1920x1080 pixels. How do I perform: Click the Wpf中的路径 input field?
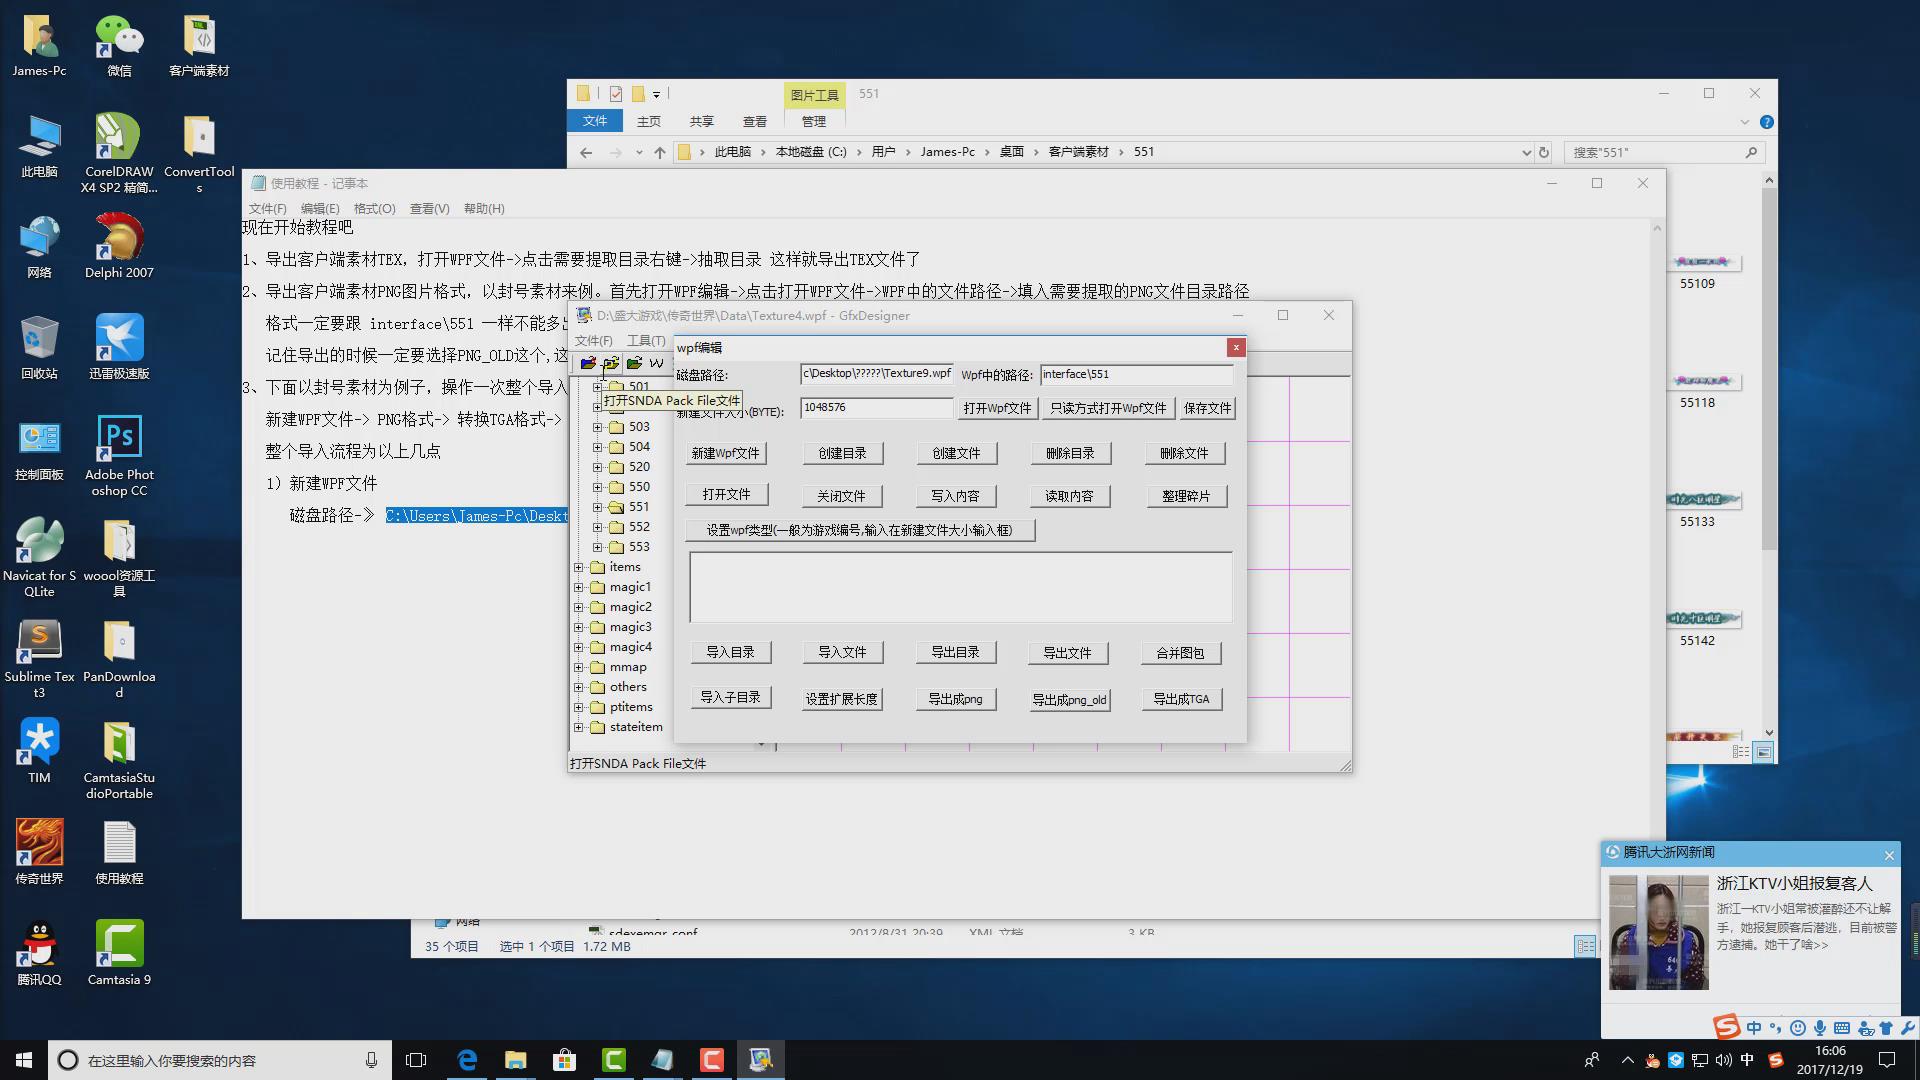click(1136, 374)
